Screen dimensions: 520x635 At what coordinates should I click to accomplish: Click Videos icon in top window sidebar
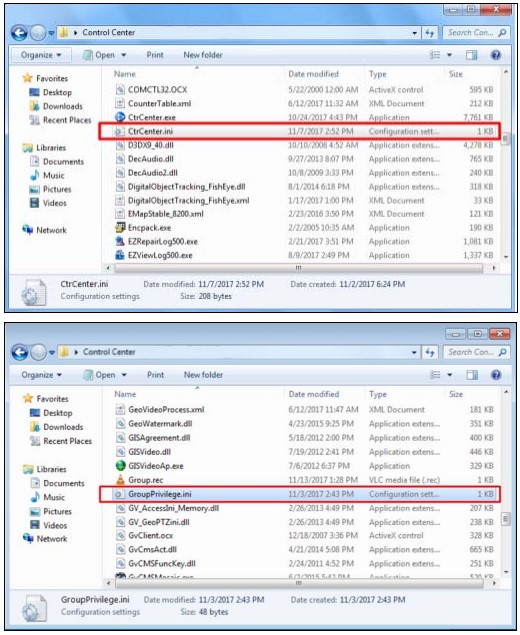coord(34,203)
